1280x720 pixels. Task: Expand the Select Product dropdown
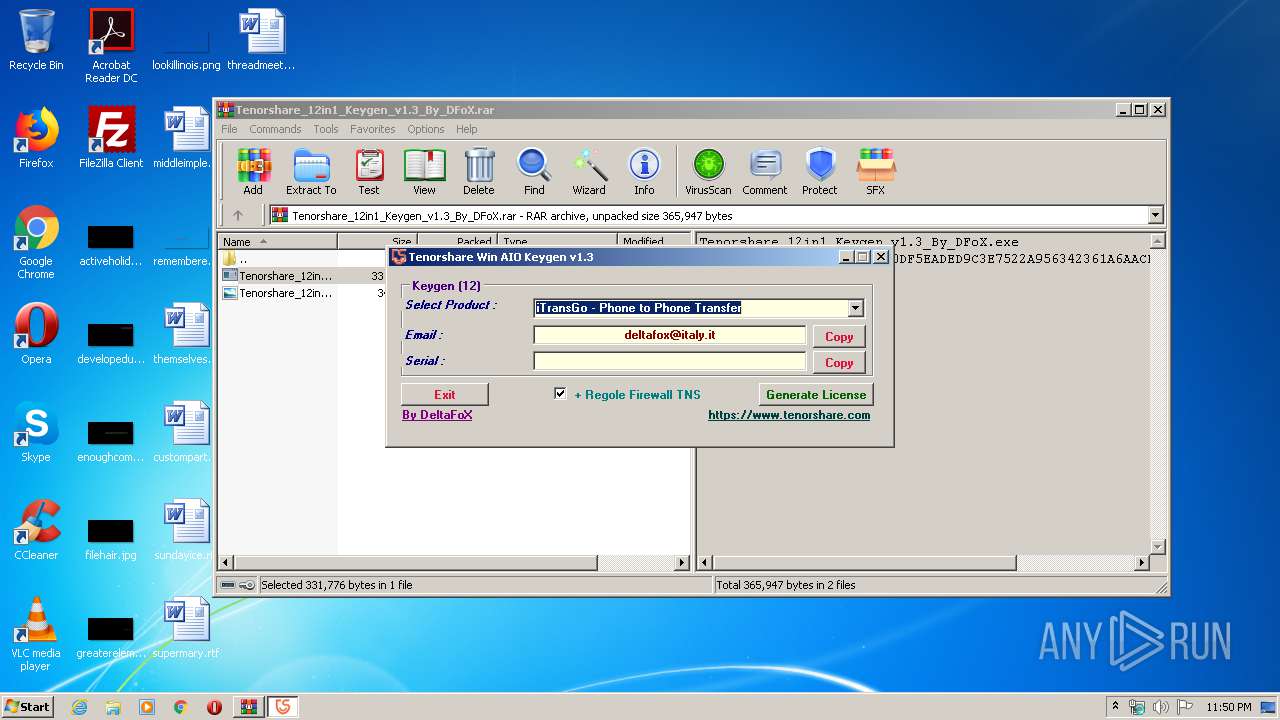pyautogui.click(x=855, y=308)
